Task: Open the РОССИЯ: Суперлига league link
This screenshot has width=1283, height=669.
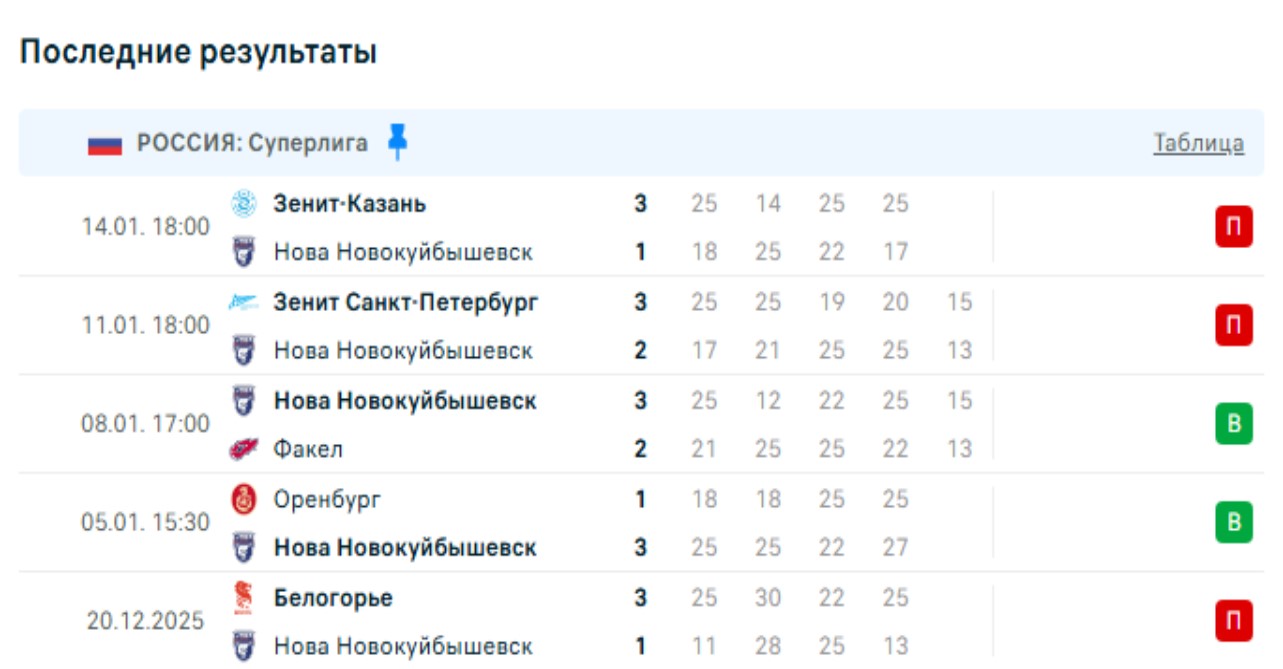Action: coord(252,143)
